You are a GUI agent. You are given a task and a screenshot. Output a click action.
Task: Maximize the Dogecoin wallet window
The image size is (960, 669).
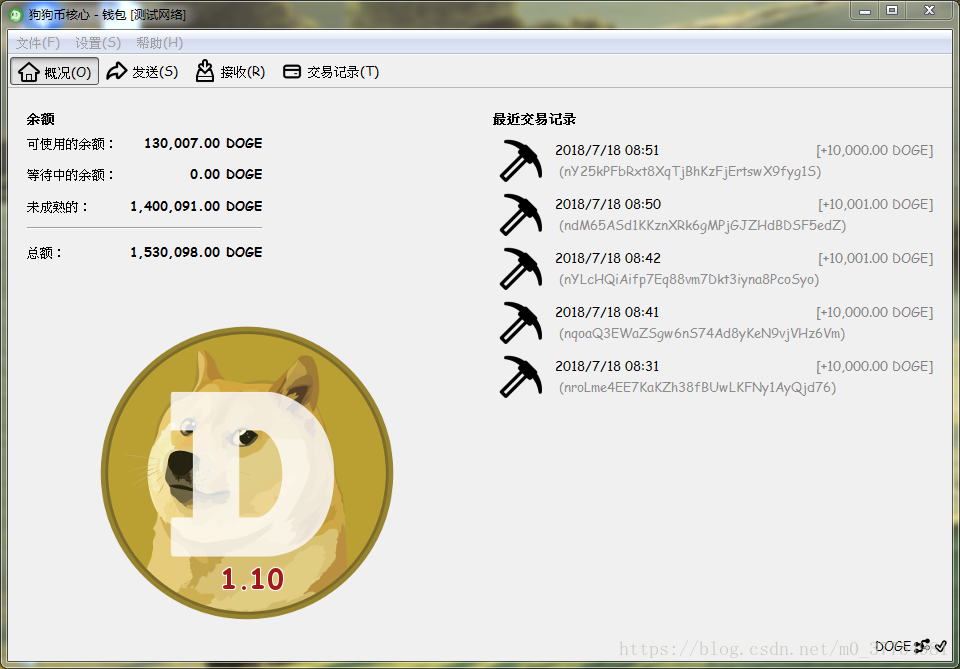pyautogui.click(x=892, y=11)
